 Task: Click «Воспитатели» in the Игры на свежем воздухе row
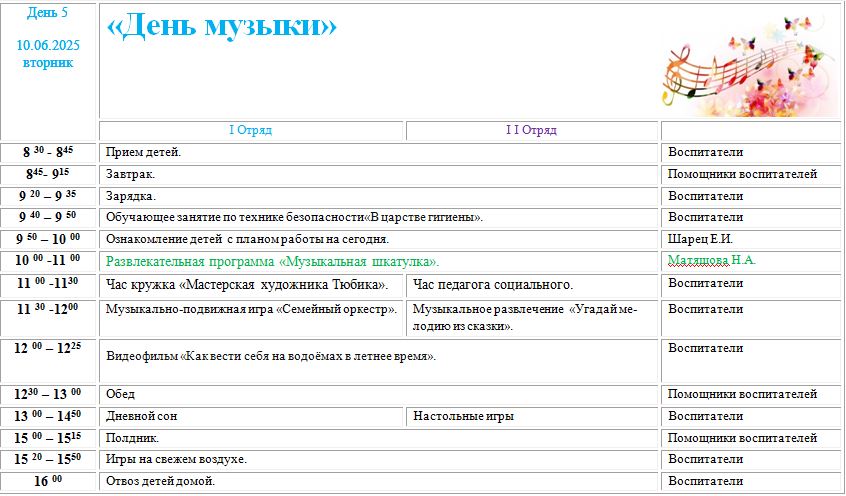[x=706, y=460]
